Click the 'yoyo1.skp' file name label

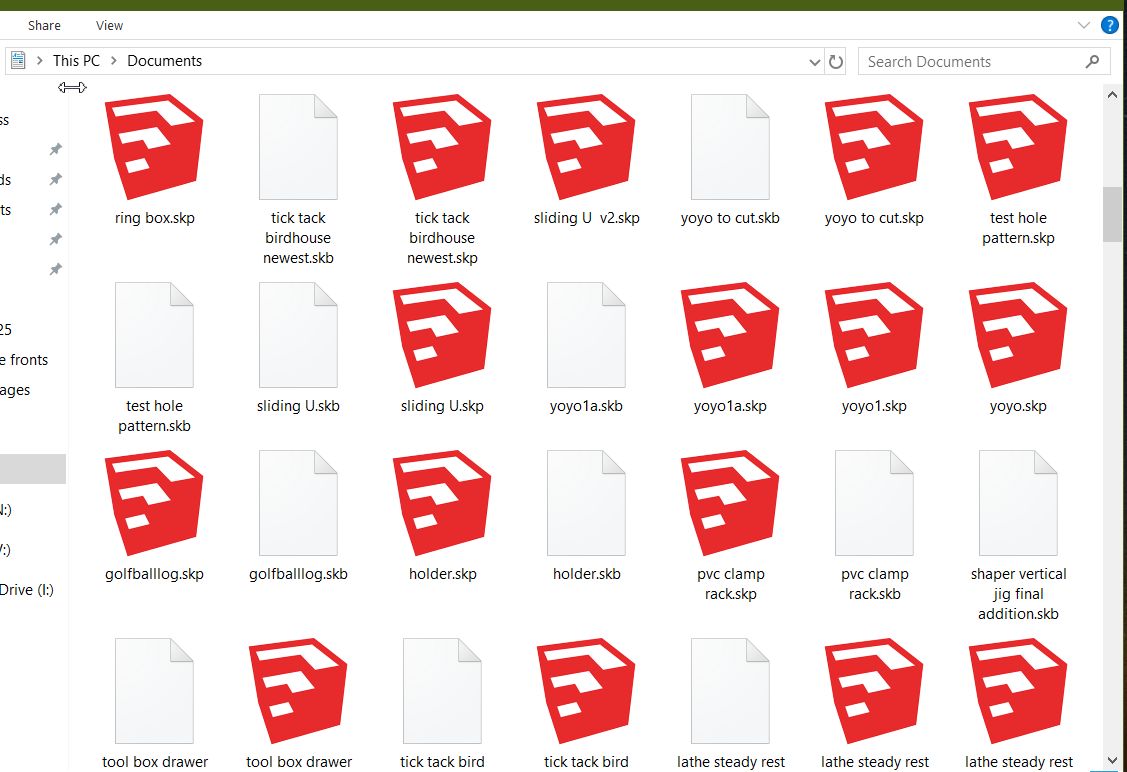point(874,406)
